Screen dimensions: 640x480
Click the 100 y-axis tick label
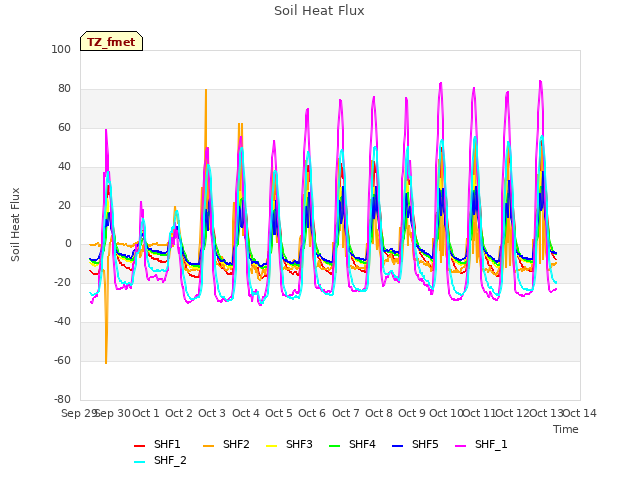(61, 49)
